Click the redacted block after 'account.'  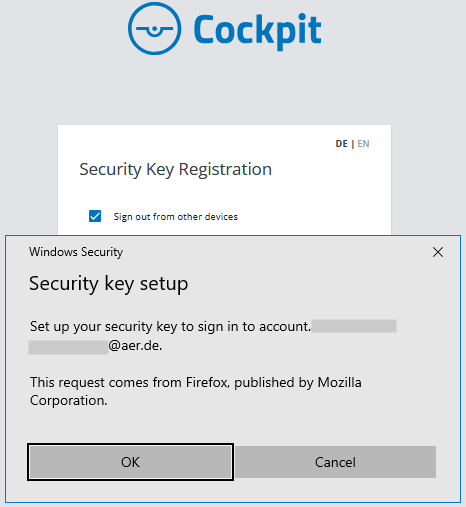click(x=354, y=326)
